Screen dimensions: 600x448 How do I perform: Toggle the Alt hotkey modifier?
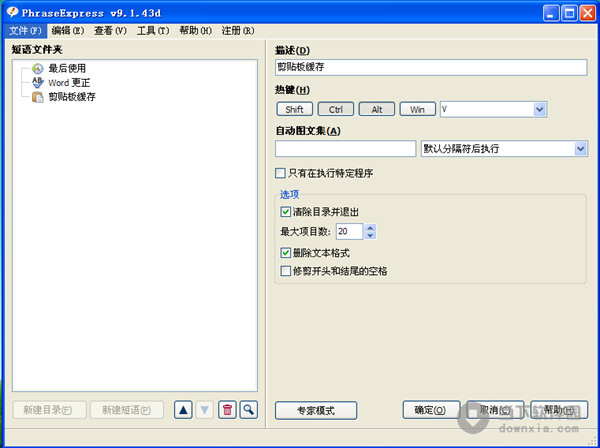pos(377,109)
